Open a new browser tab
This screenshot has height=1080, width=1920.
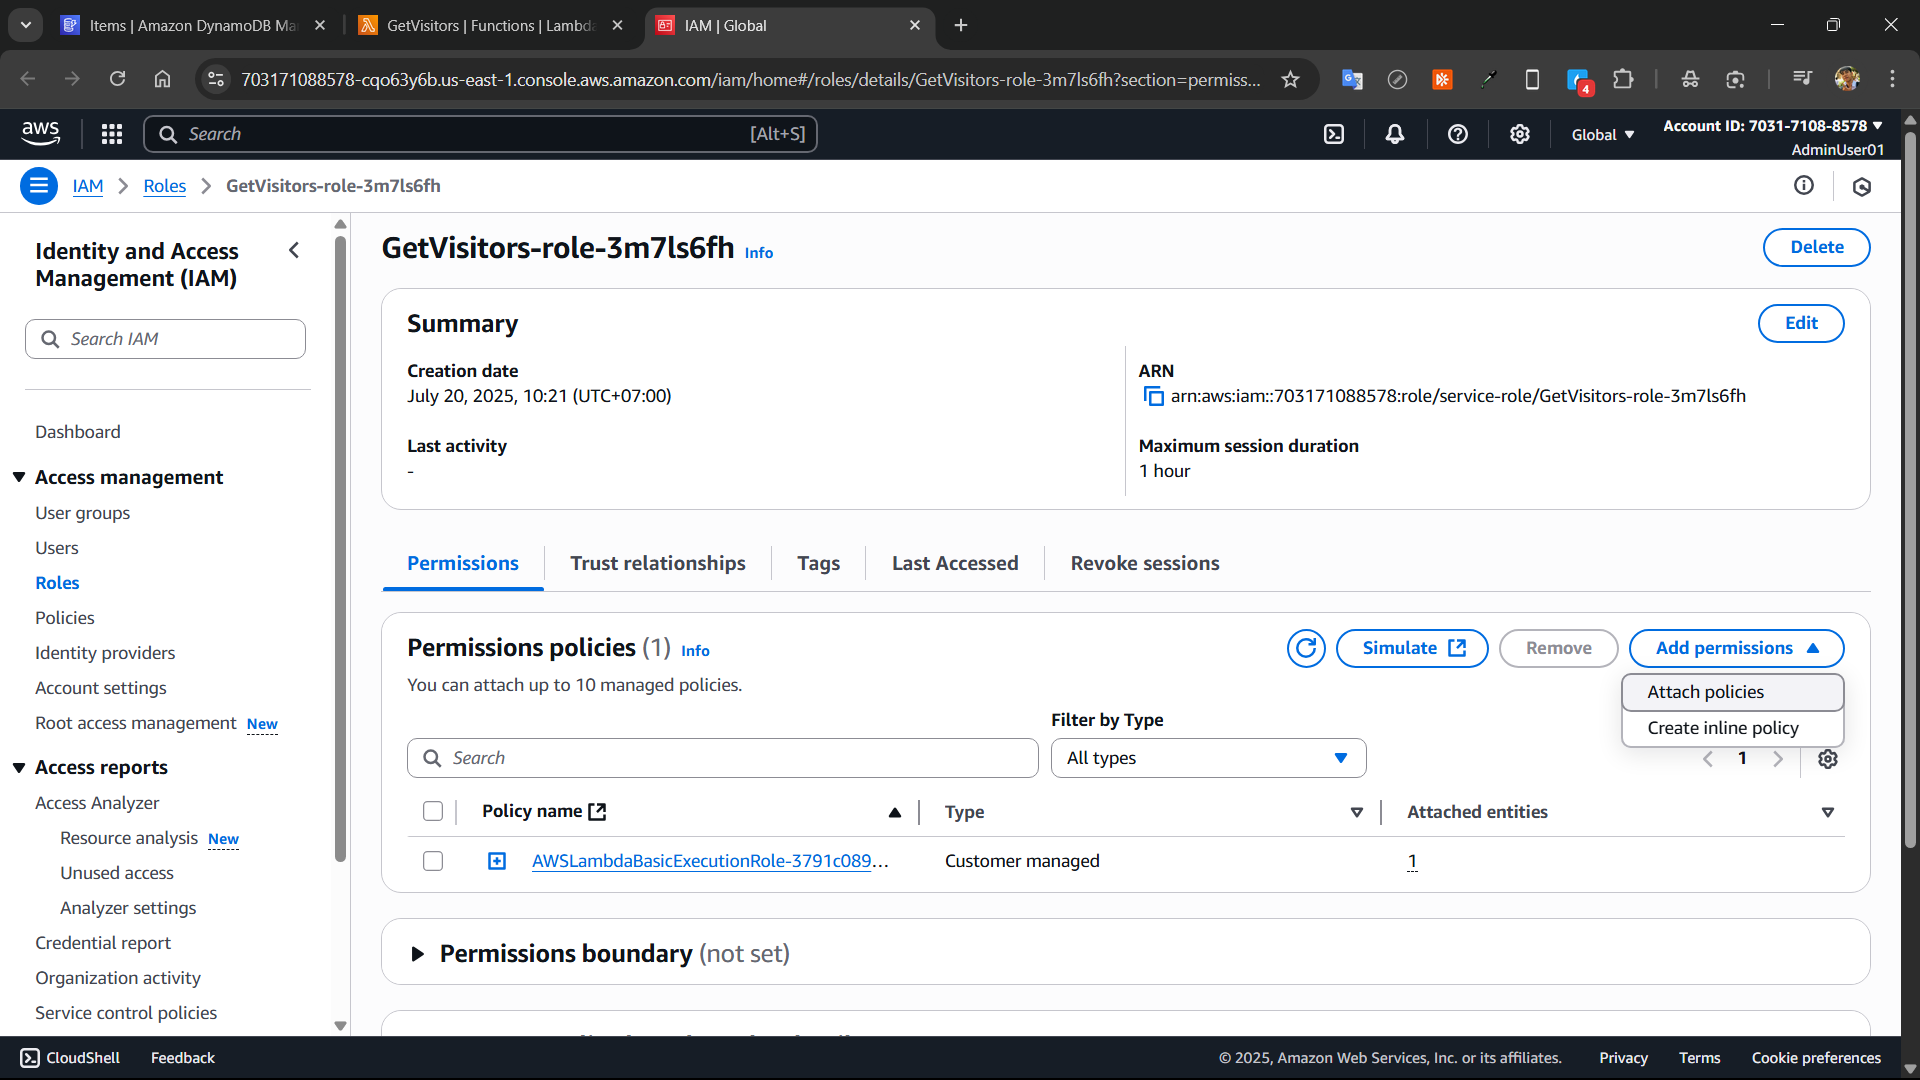click(x=961, y=25)
